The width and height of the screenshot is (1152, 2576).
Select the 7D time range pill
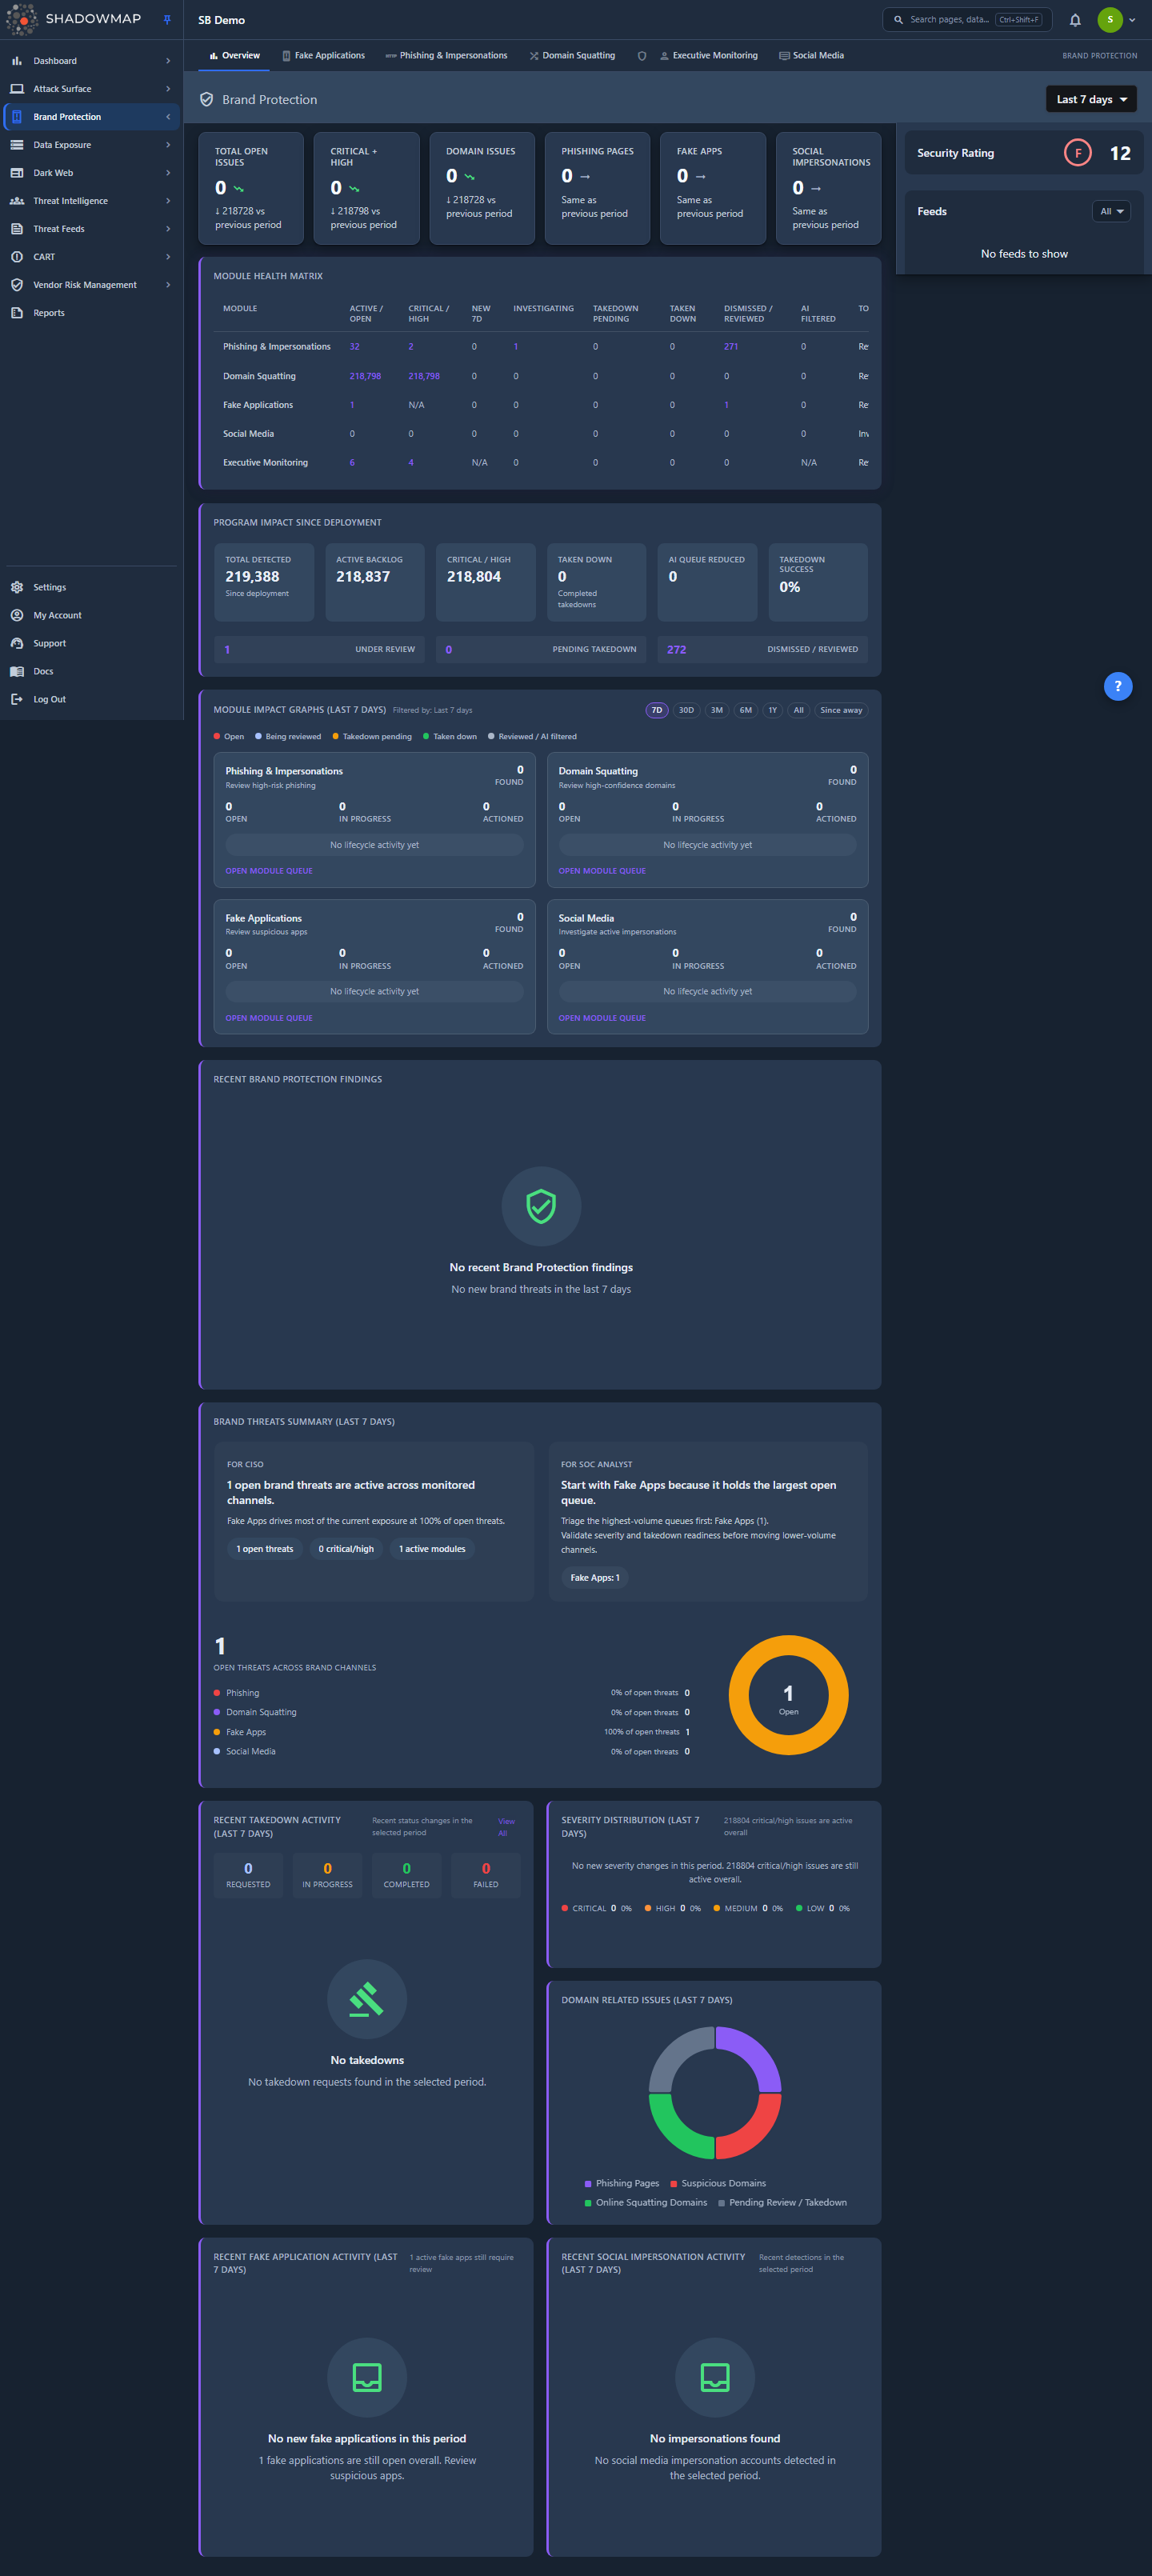657,710
